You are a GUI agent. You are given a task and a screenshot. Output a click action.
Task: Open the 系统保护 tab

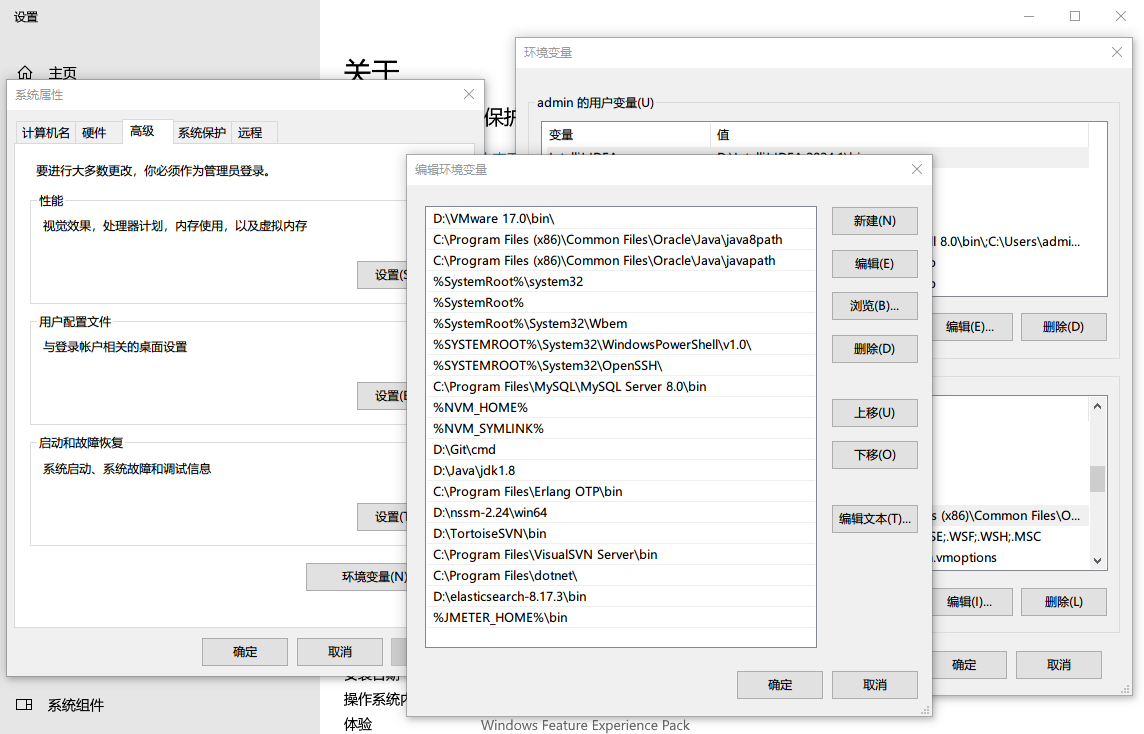point(202,132)
